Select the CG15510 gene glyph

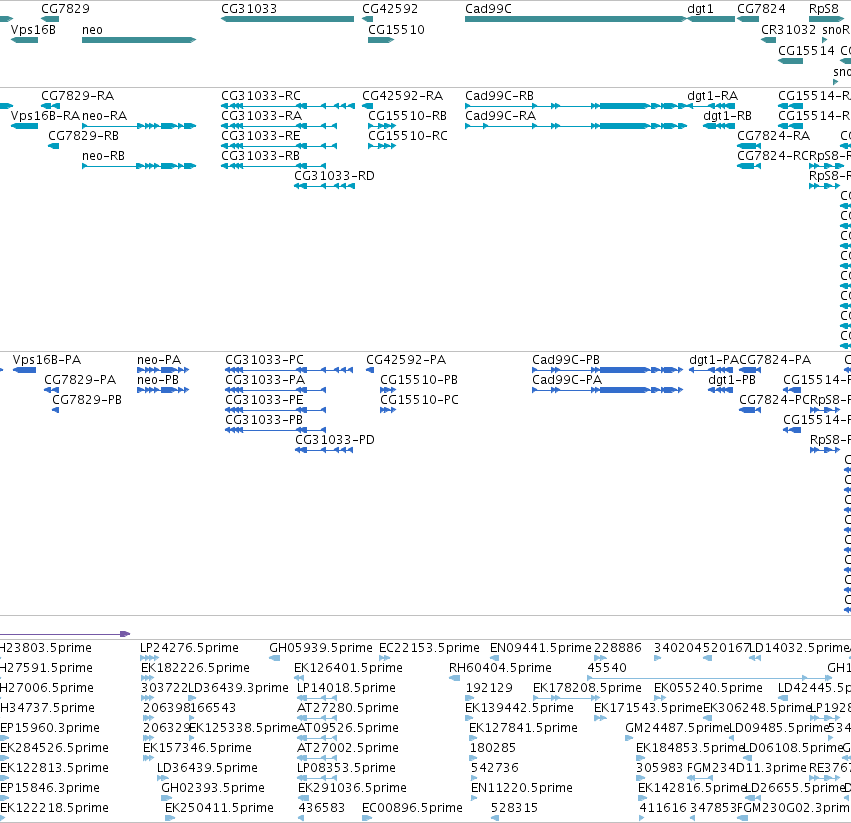[x=381, y=40]
